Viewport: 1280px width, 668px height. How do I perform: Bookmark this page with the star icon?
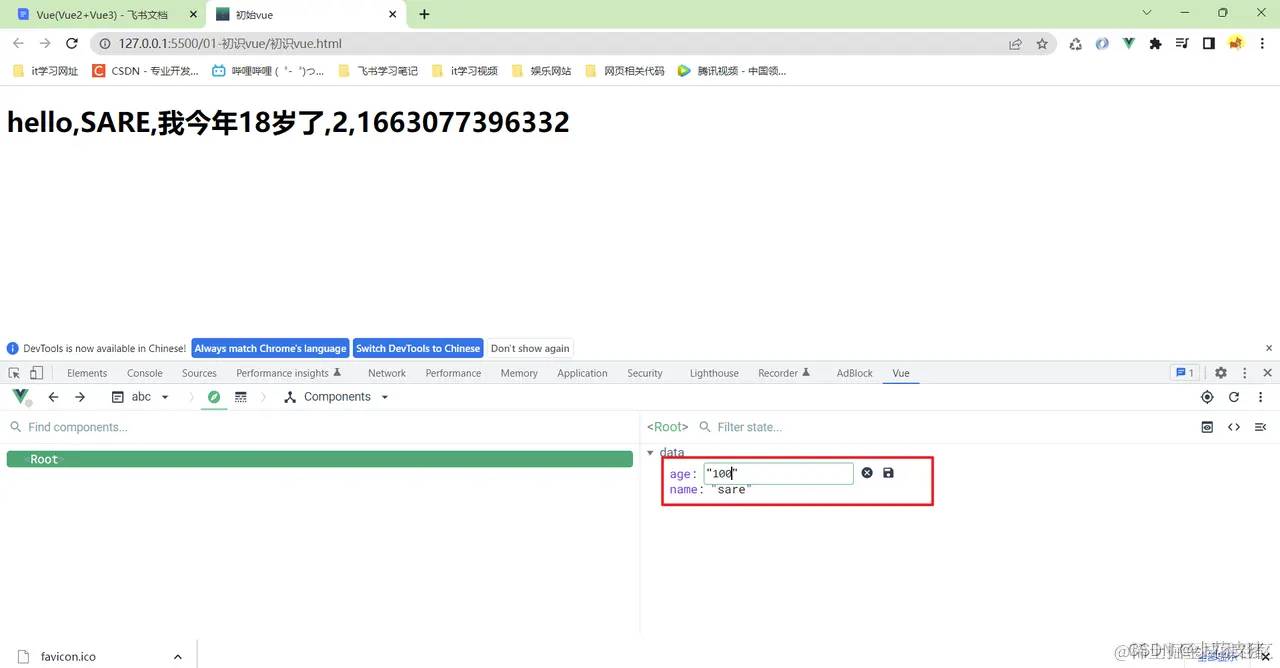coord(1042,44)
